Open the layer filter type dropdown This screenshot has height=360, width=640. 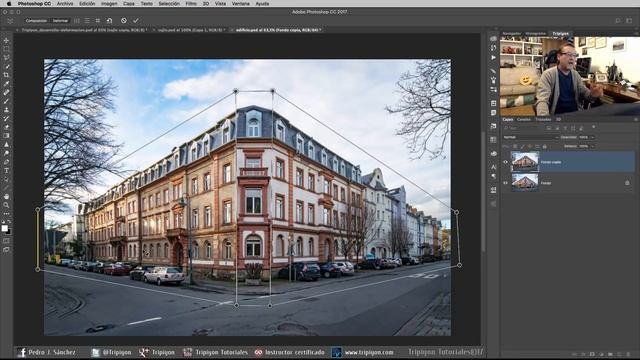coord(523,128)
